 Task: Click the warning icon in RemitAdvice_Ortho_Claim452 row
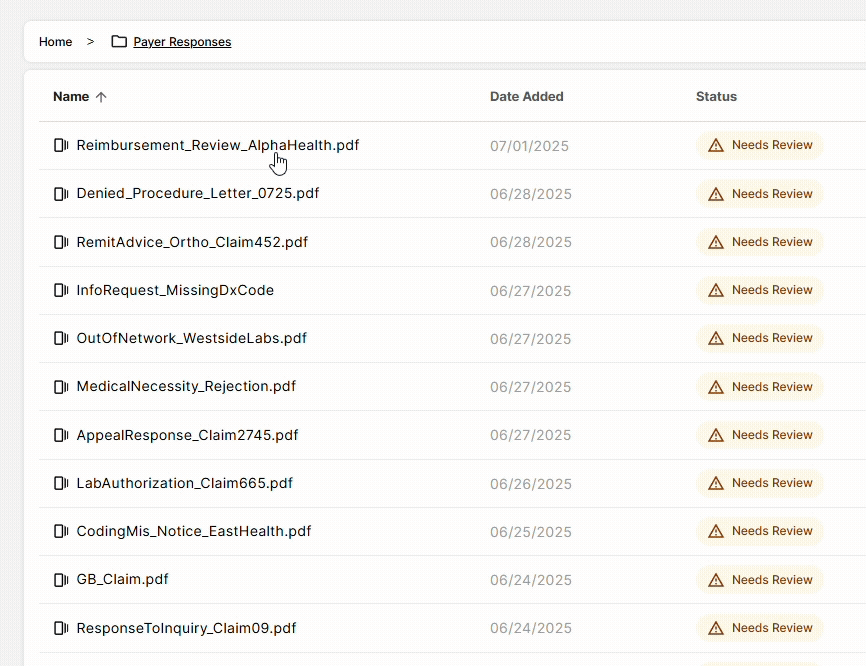715,242
